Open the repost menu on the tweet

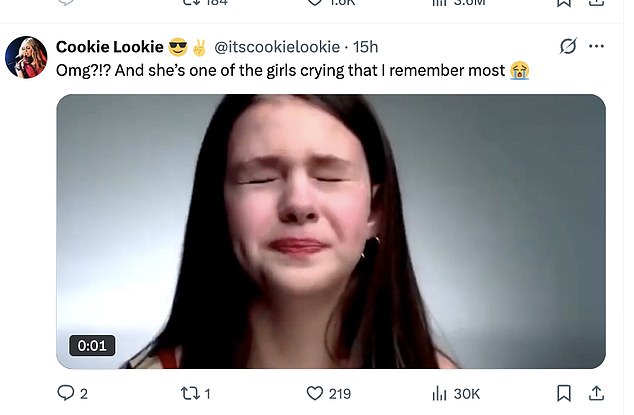(x=187, y=393)
